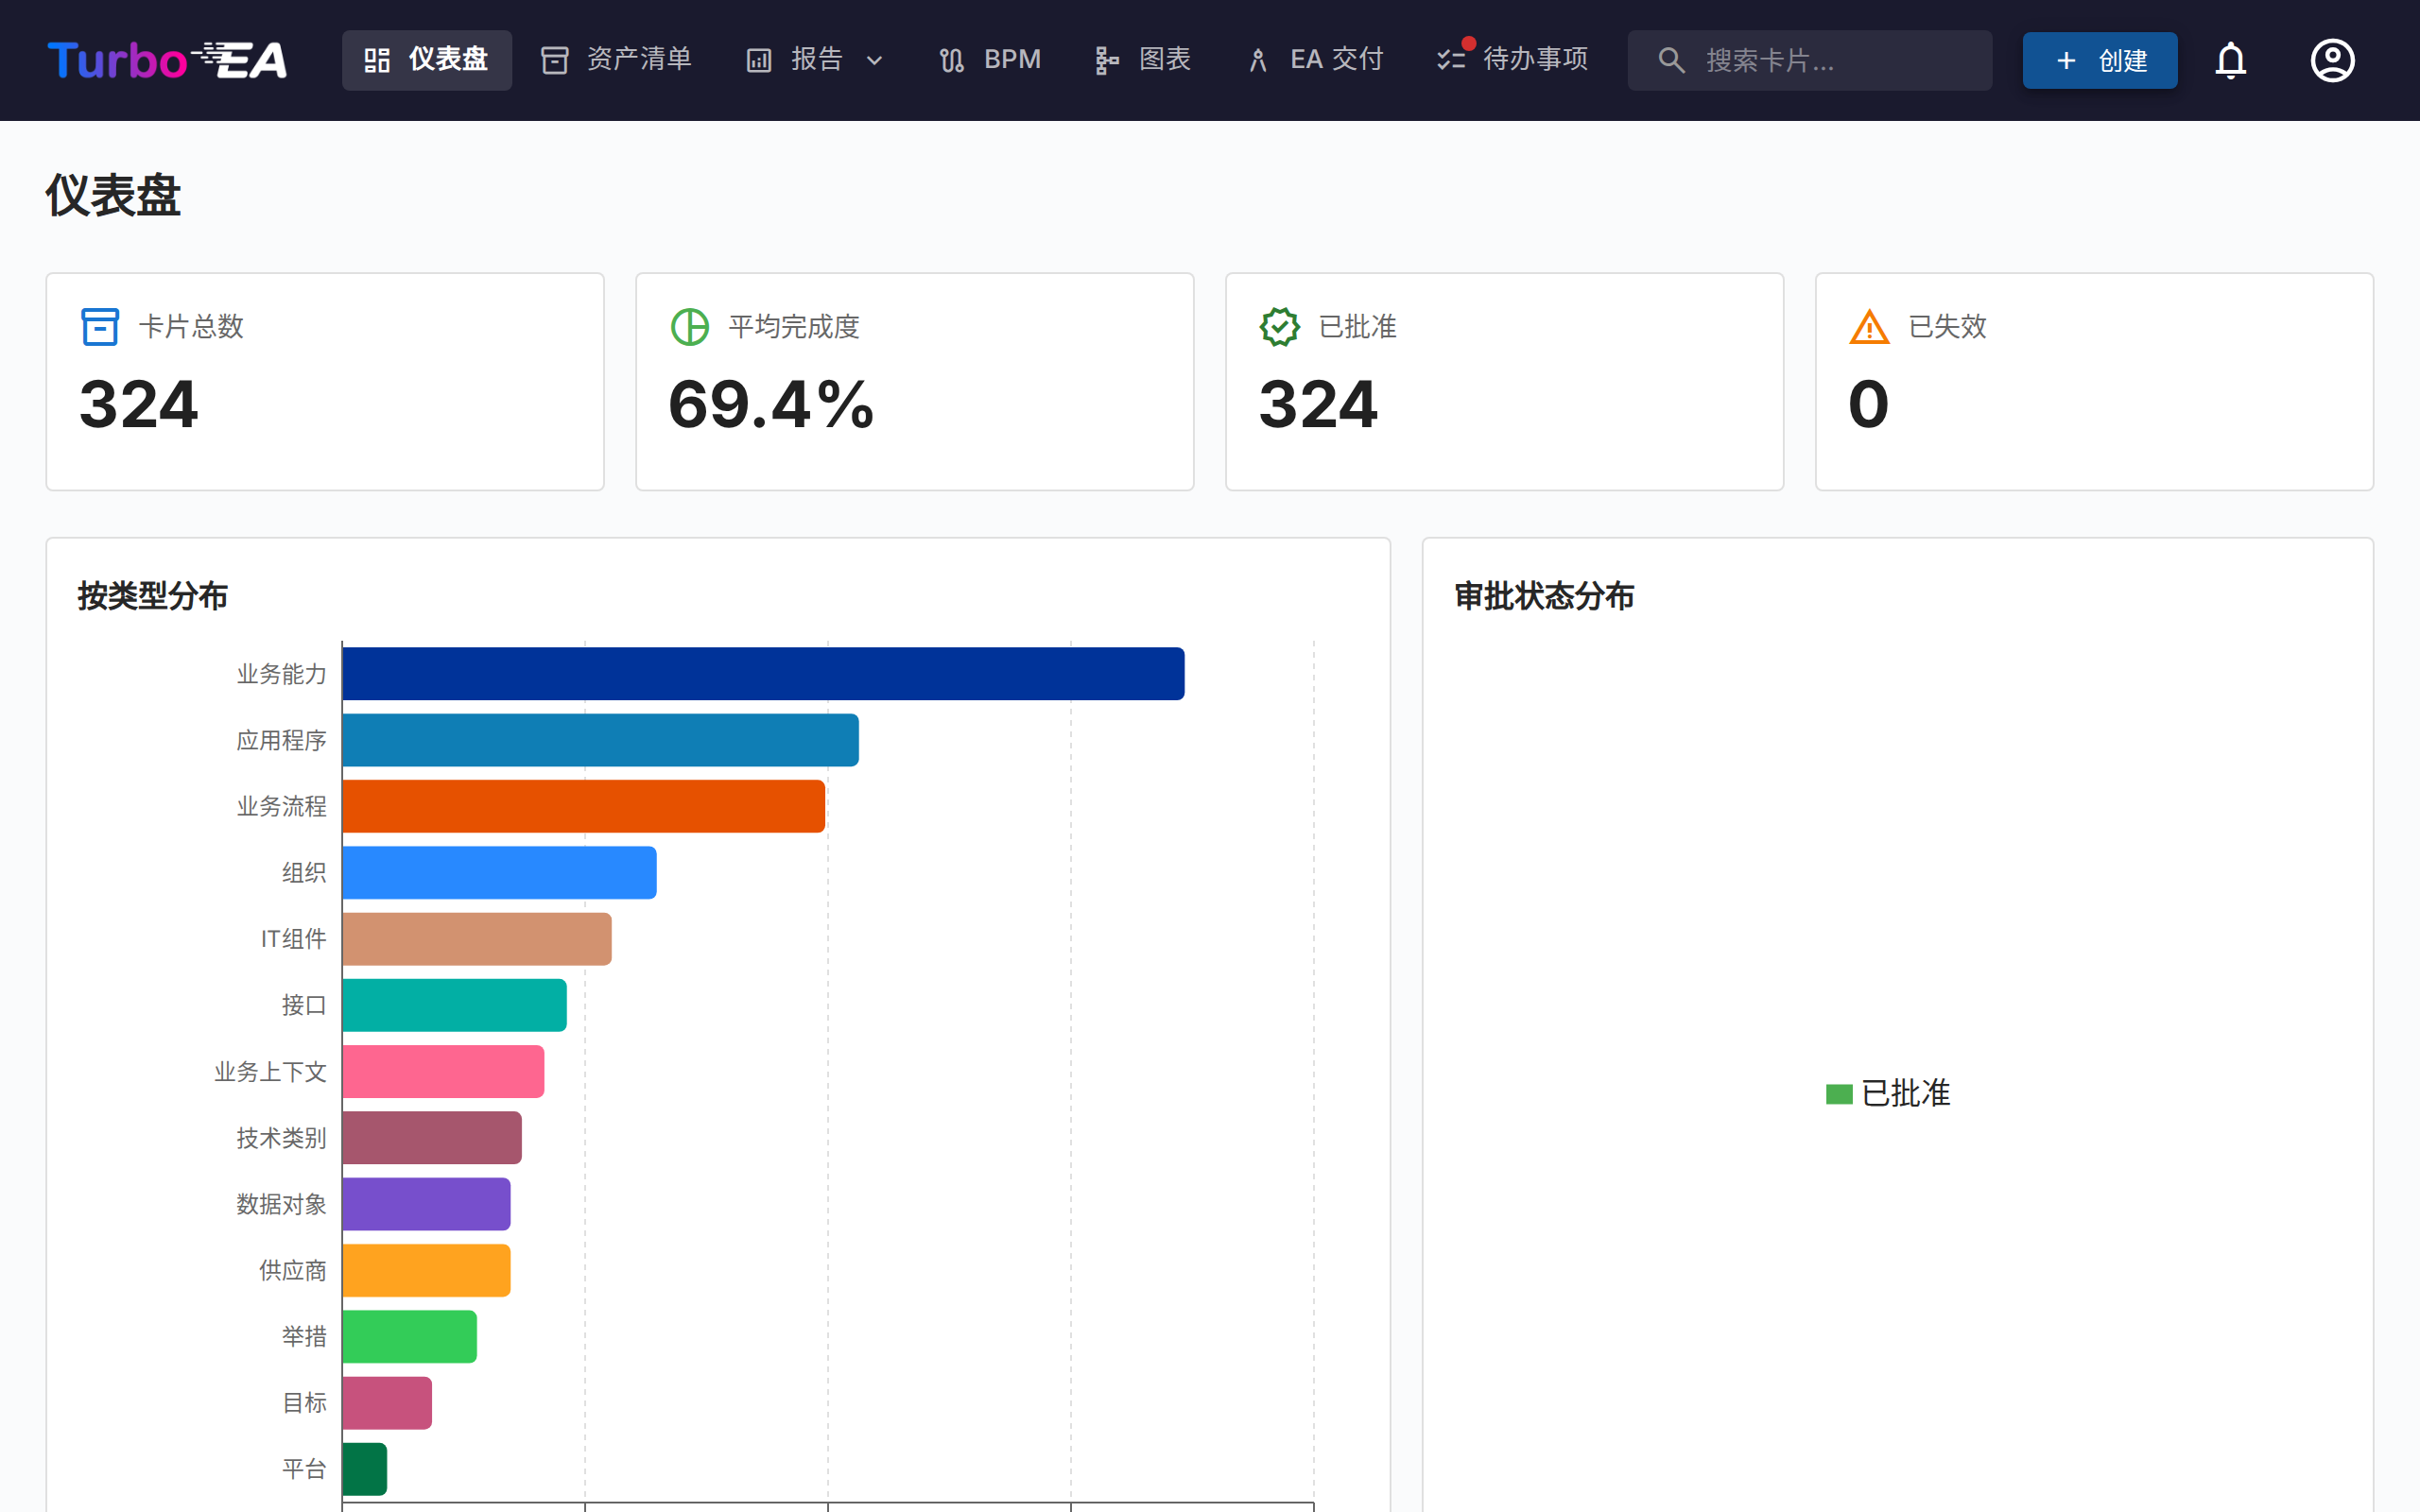Screen dimensions: 2420x1512
Task: Toggle the 已批准 green legend swatch
Action: (x=1839, y=1094)
